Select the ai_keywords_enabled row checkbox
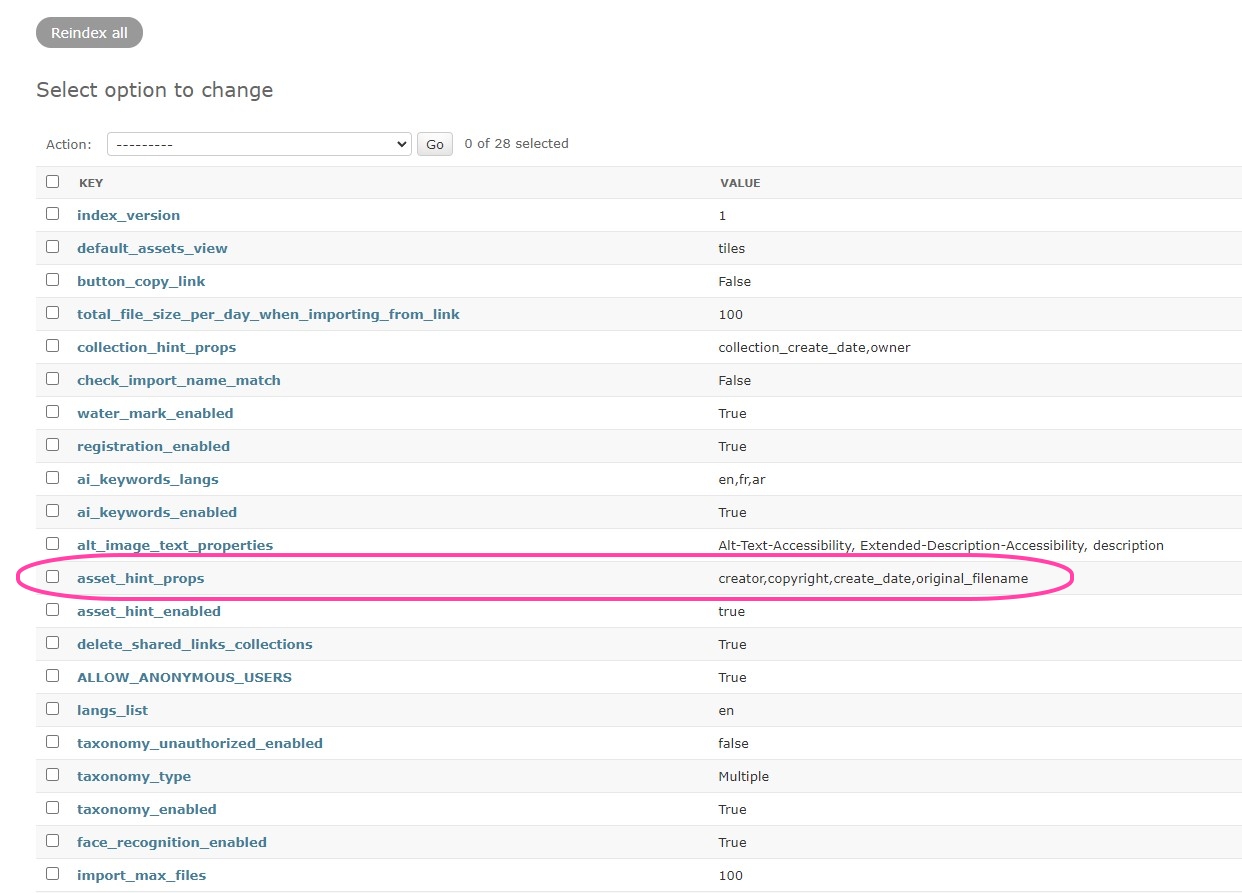This screenshot has width=1242, height=893. tap(52, 511)
